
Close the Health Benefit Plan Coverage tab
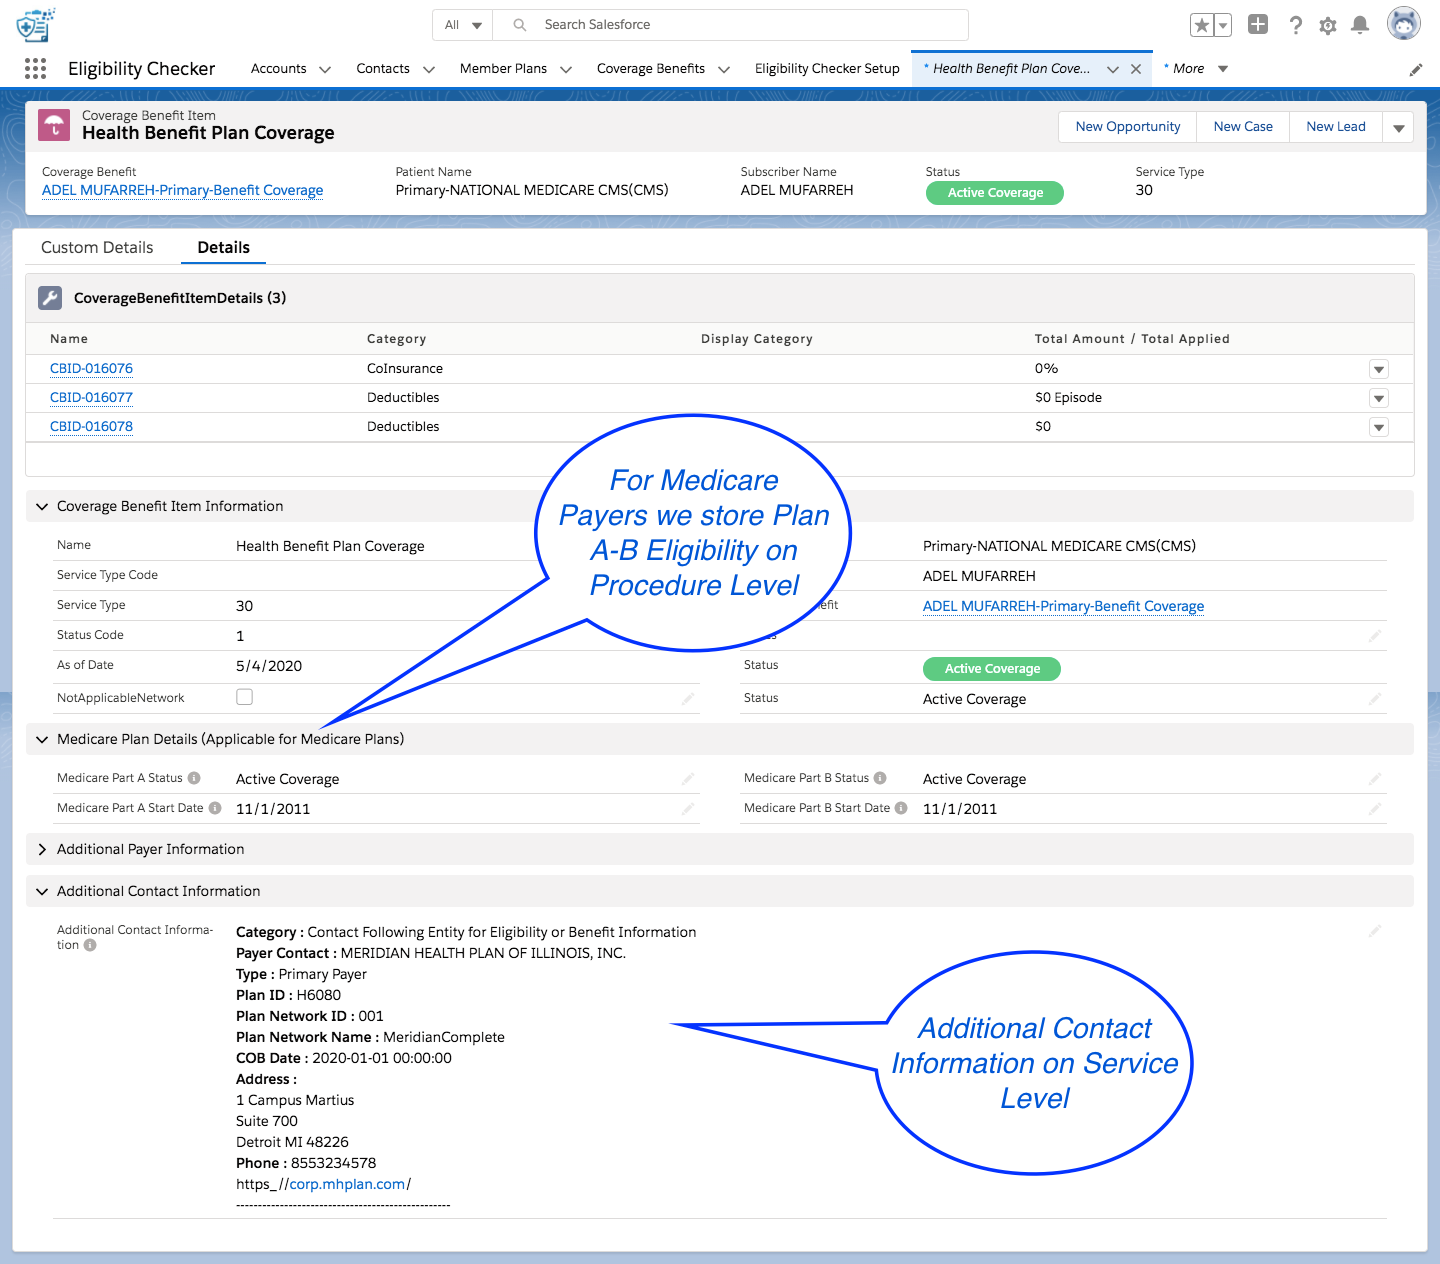click(x=1136, y=69)
